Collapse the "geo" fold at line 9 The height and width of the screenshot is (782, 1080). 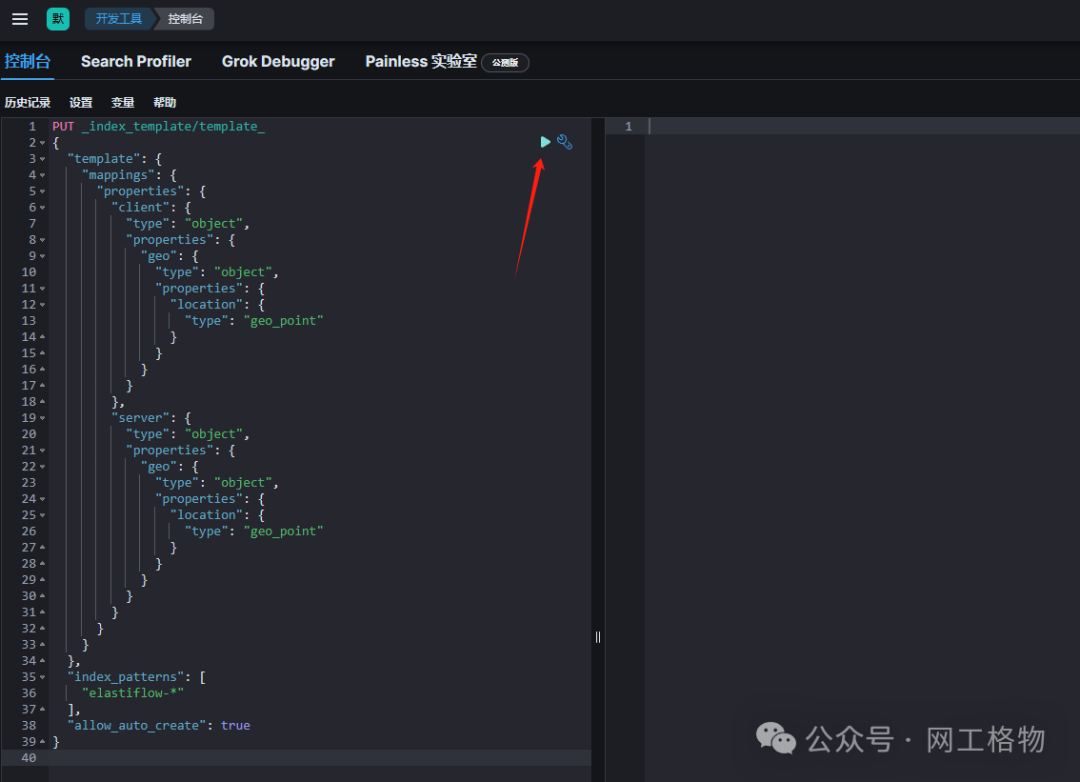point(43,256)
